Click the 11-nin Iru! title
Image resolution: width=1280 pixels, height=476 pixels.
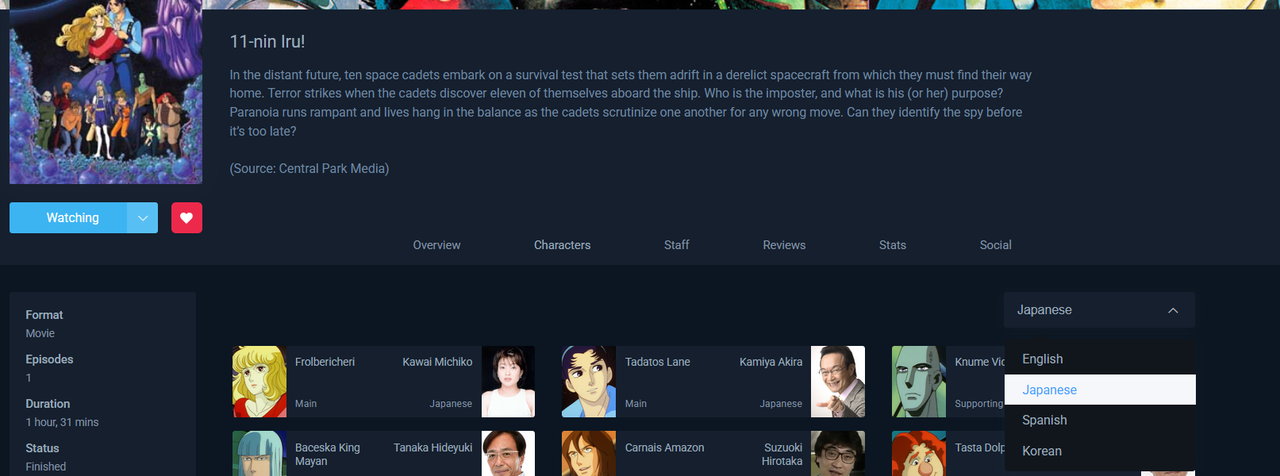267,42
